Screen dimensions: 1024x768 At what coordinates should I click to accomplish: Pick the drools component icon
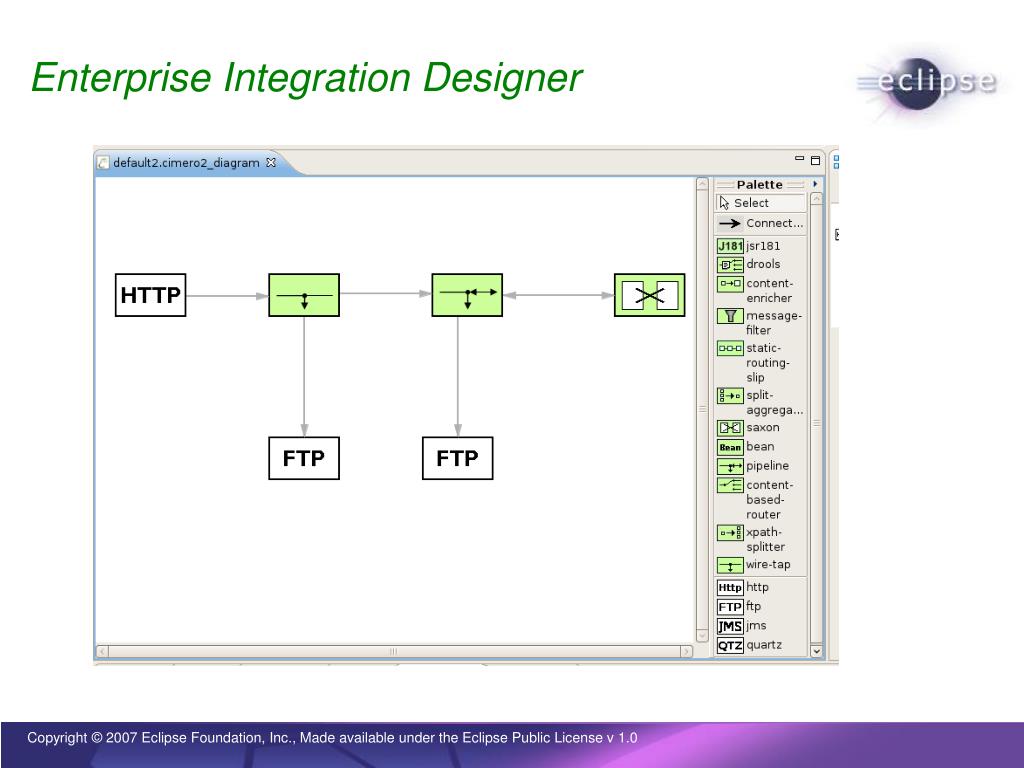[x=730, y=264]
